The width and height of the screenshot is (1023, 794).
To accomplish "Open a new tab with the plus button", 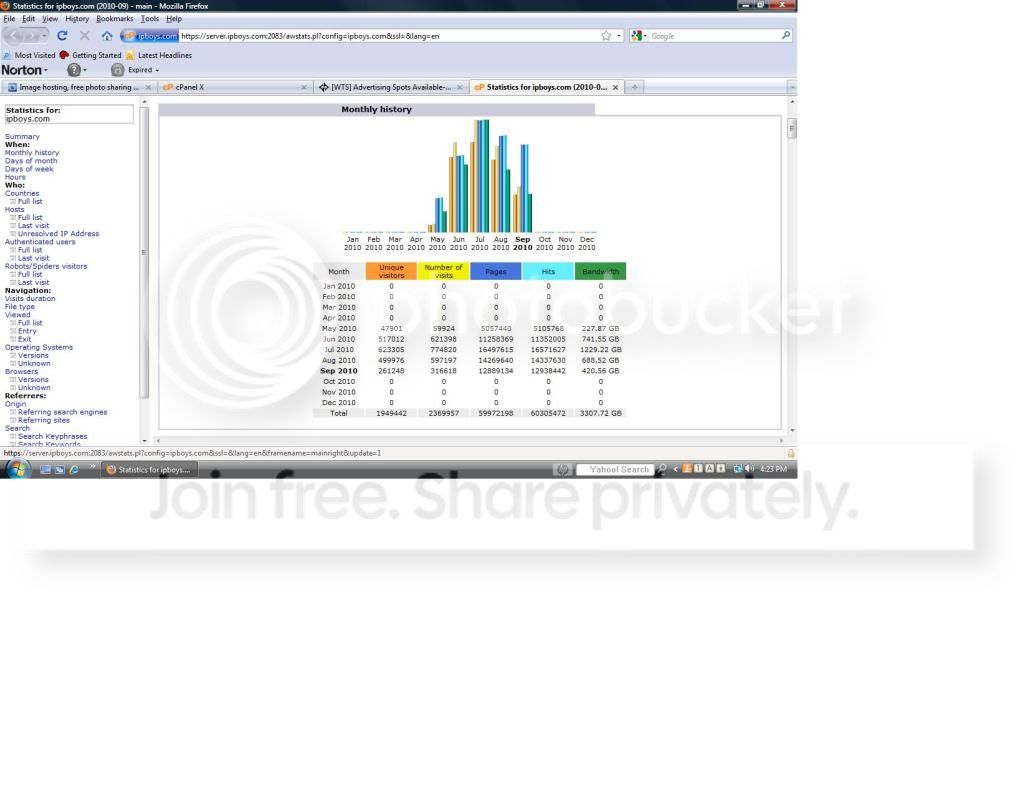I will coord(634,87).
